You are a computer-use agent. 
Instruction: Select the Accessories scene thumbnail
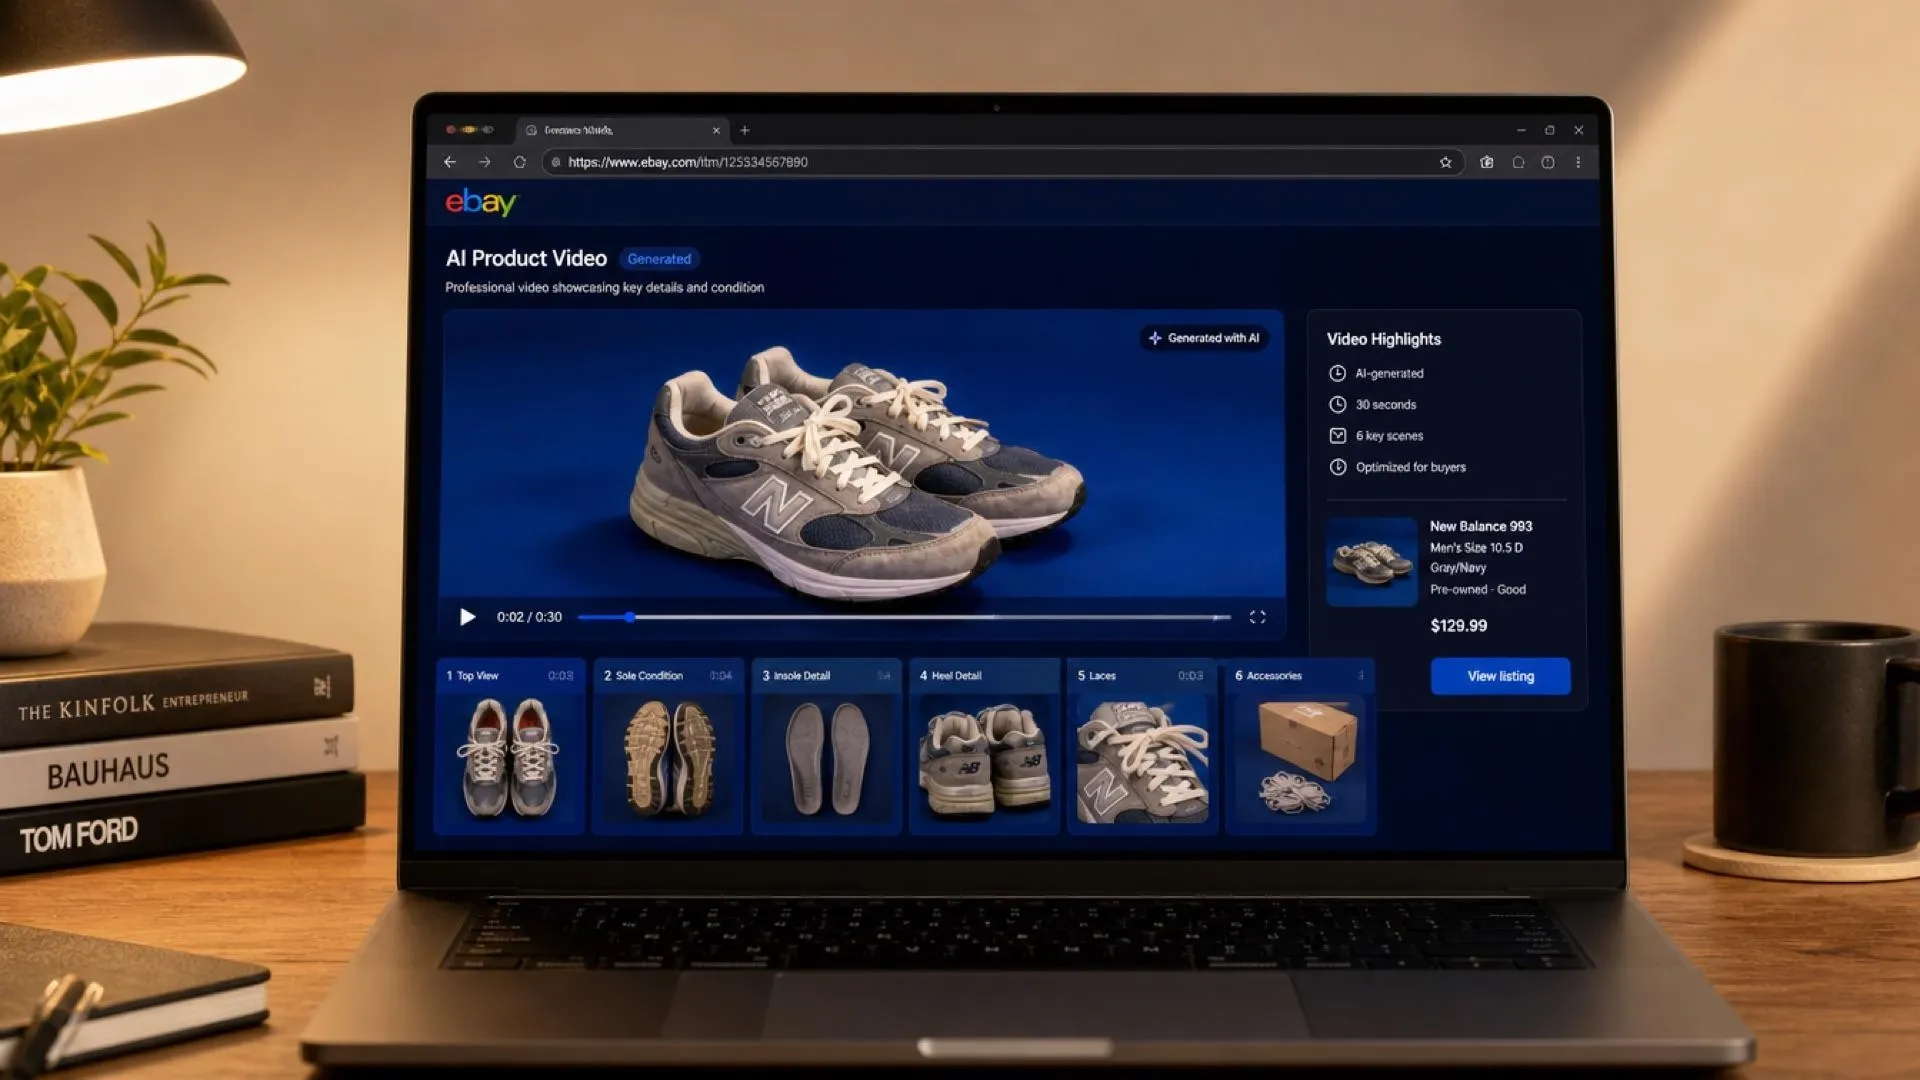[x=1300, y=746]
